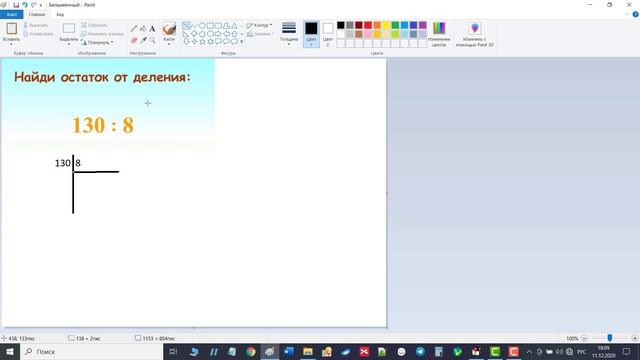Open Telegram from taskbar
Screen dimensions: 640x360
point(420,351)
